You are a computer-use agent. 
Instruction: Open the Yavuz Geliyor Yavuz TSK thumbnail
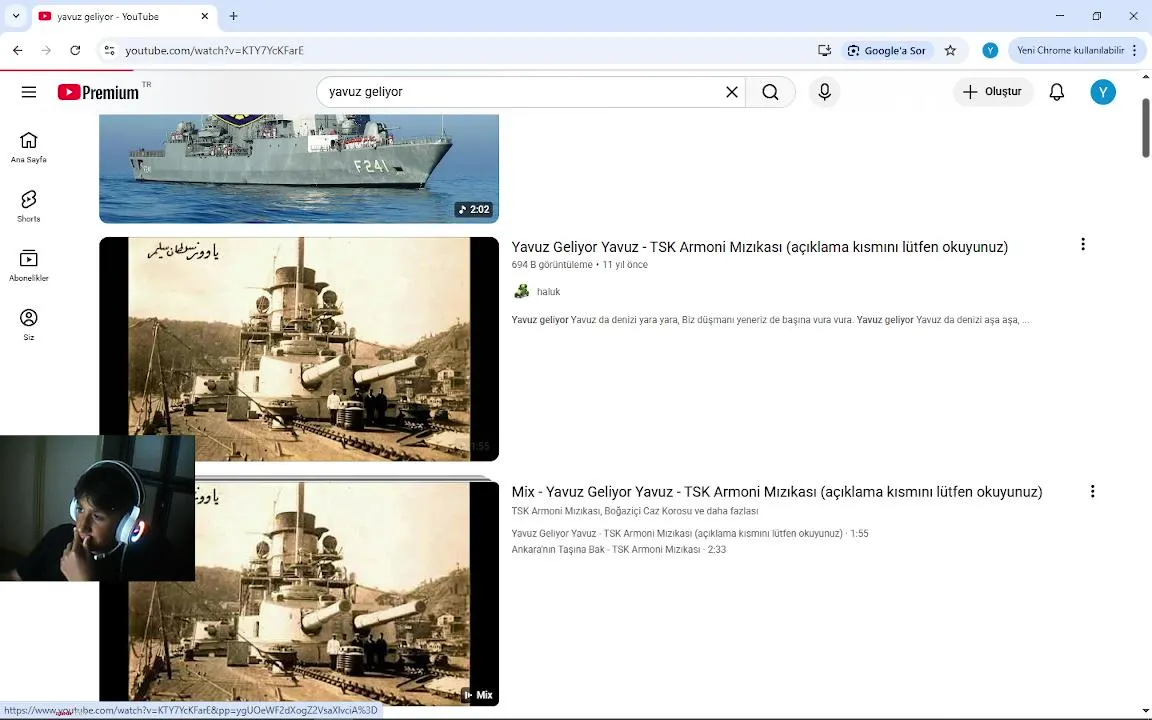(299, 349)
